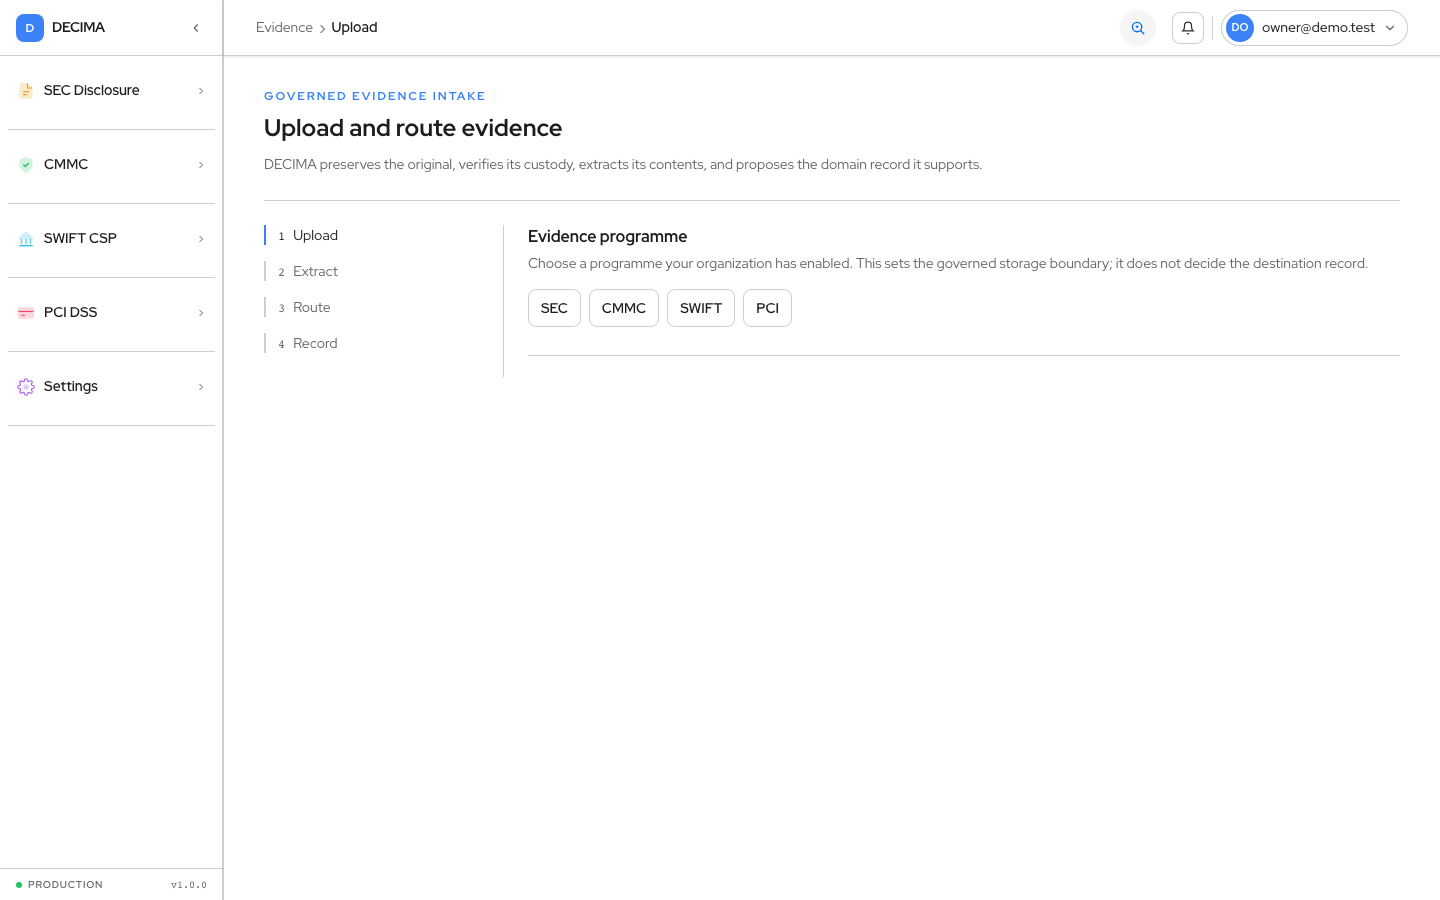Expand the SWIFT CSP chevron
This screenshot has height=900, width=1440.
click(201, 239)
